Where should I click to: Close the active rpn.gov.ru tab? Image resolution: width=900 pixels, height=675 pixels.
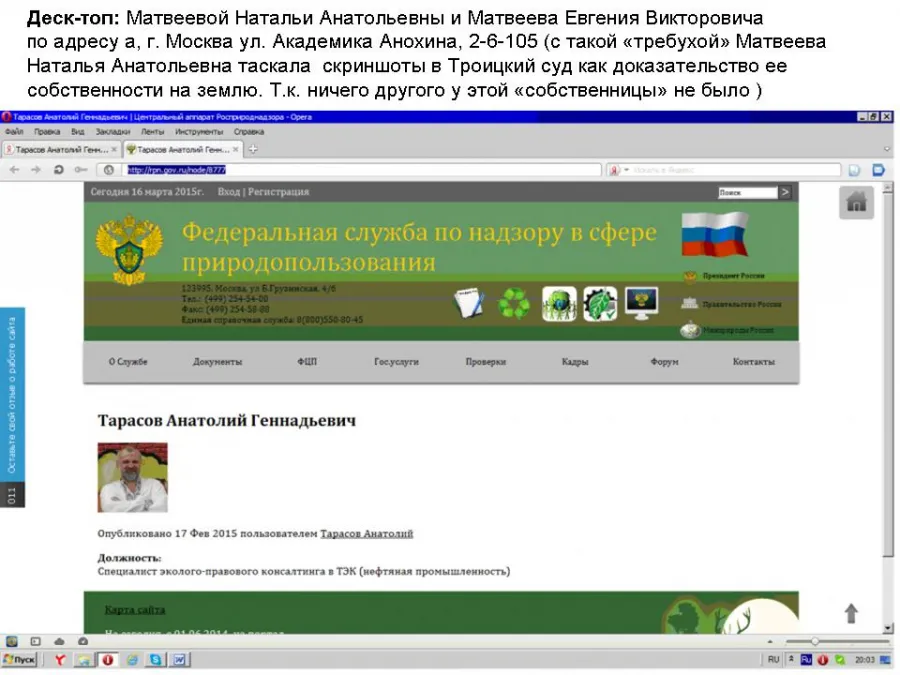pyautogui.click(x=235, y=149)
